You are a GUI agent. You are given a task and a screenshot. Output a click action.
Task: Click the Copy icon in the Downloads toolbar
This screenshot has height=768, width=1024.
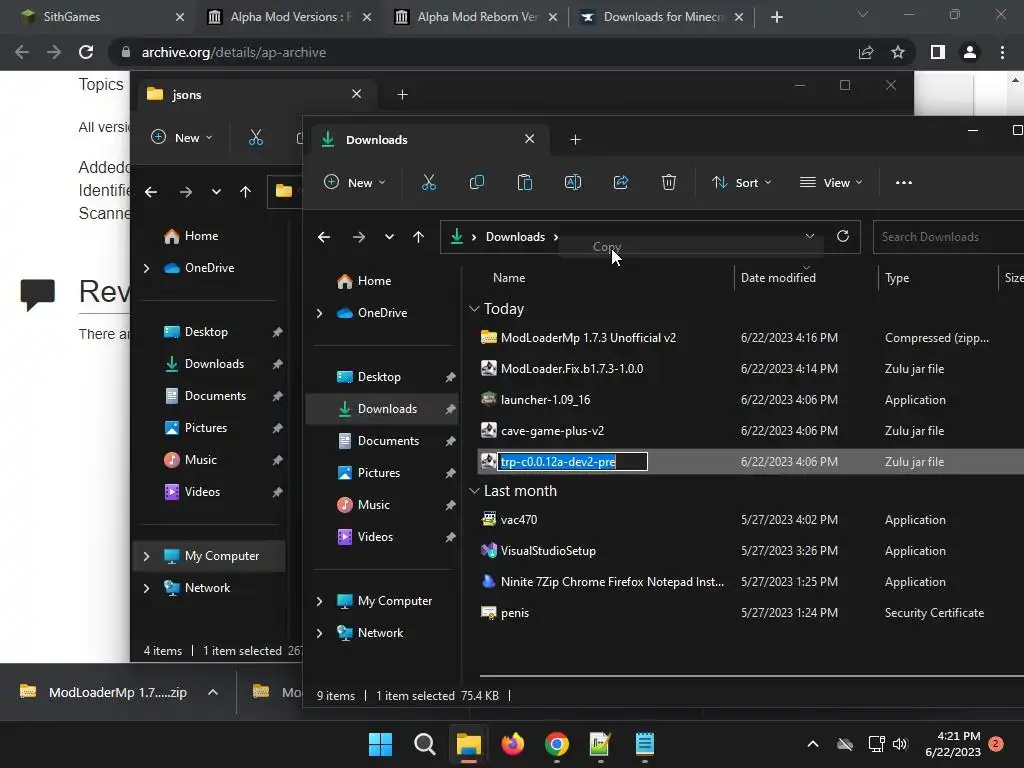[x=477, y=183]
